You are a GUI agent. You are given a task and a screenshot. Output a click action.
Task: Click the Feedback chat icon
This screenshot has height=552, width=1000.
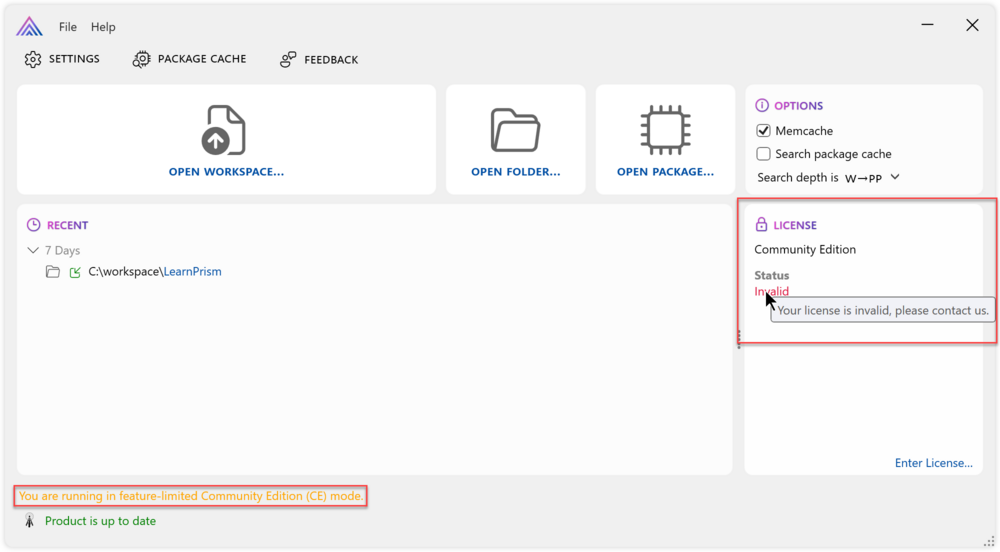click(288, 59)
